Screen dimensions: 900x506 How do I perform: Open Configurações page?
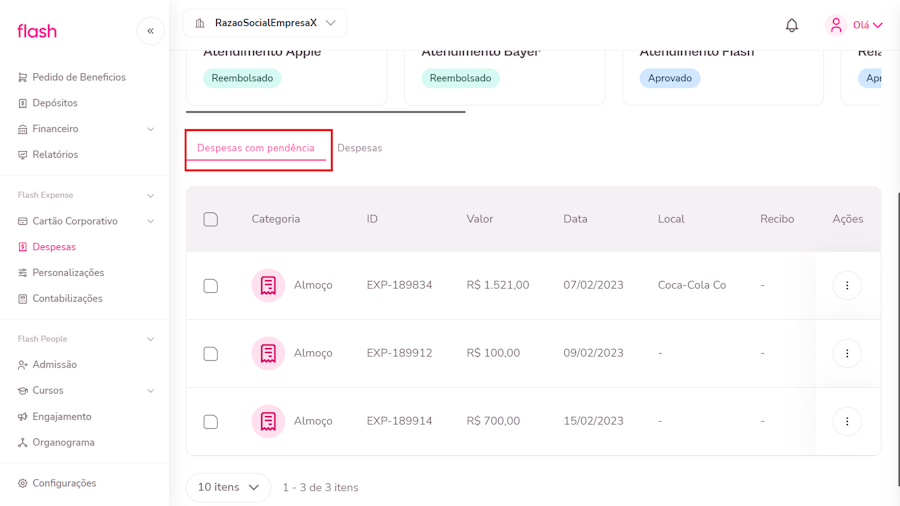coord(64,484)
